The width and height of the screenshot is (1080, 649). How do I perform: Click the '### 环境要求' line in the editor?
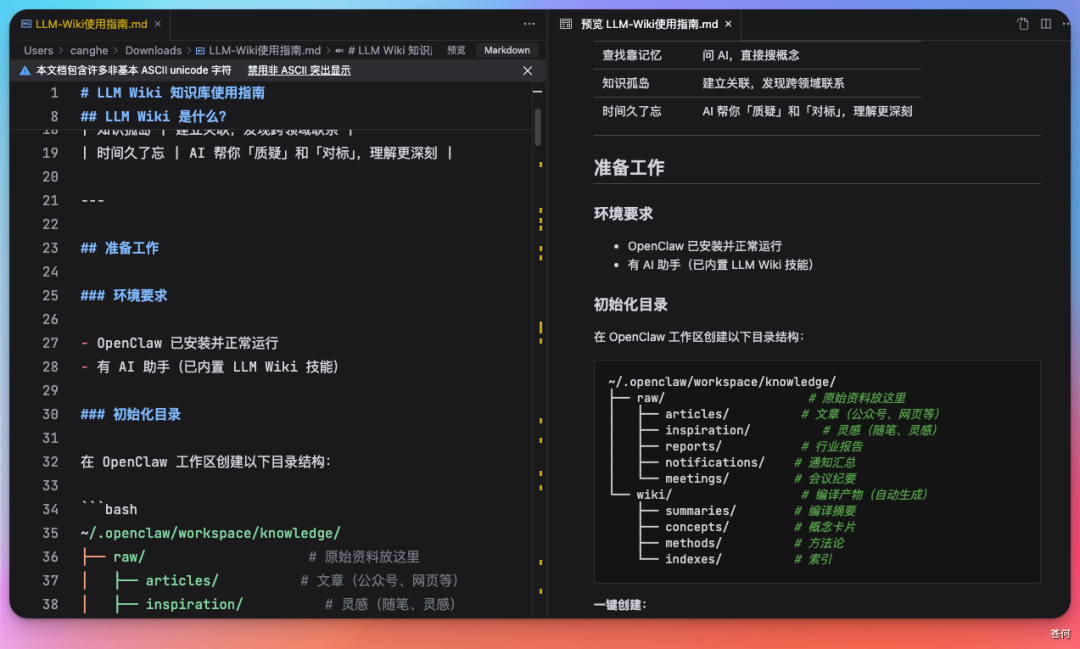pos(124,296)
